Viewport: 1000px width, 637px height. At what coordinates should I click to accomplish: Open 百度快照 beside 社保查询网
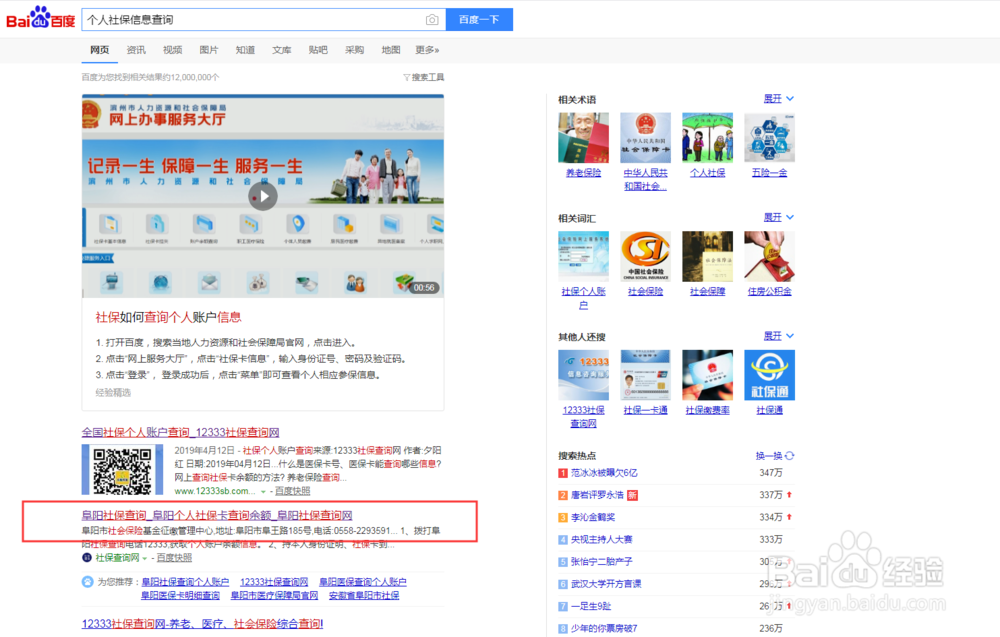tap(174, 558)
